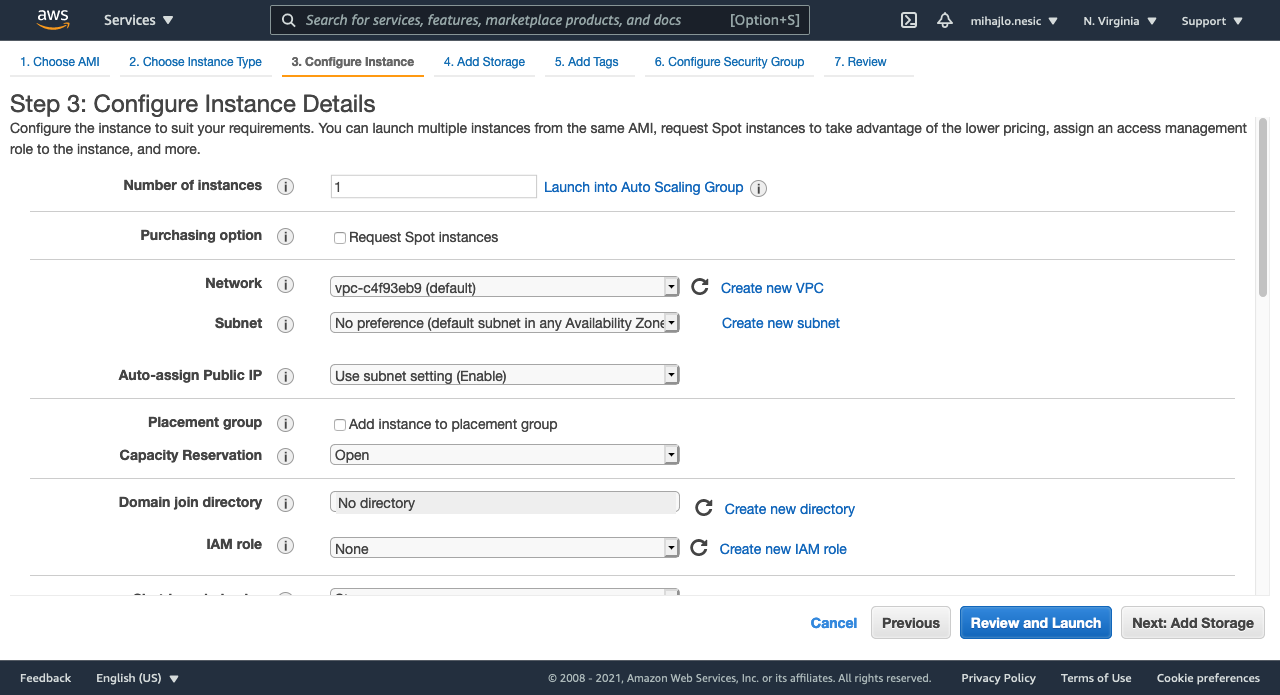The width and height of the screenshot is (1280, 695).
Task: Open the Network VPC dropdown
Action: coord(505,287)
